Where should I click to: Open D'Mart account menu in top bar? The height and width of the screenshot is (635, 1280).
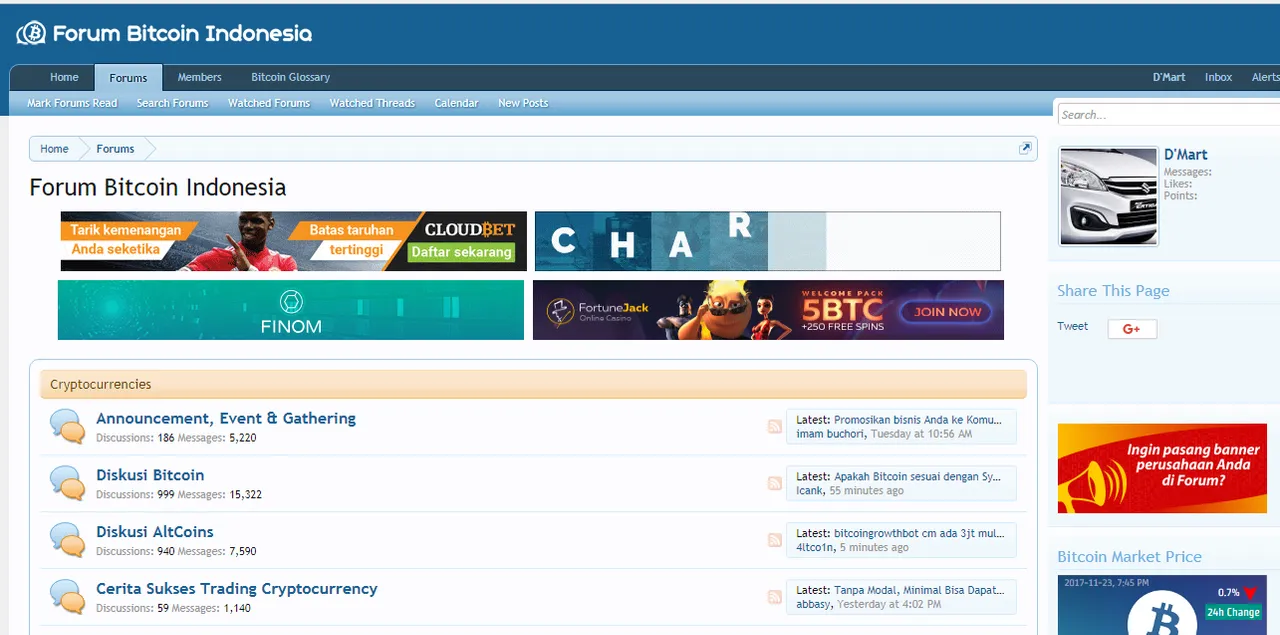(1169, 77)
